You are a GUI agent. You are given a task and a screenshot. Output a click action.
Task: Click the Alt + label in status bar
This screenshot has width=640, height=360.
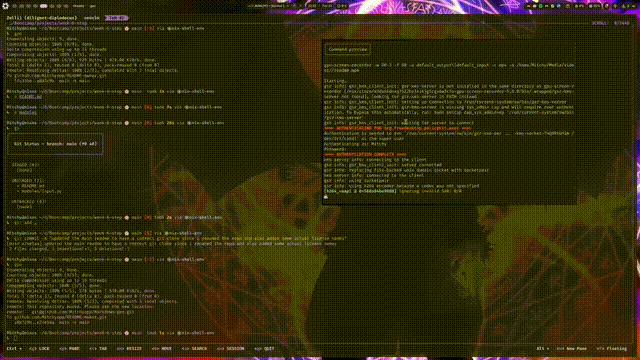(x=542, y=349)
